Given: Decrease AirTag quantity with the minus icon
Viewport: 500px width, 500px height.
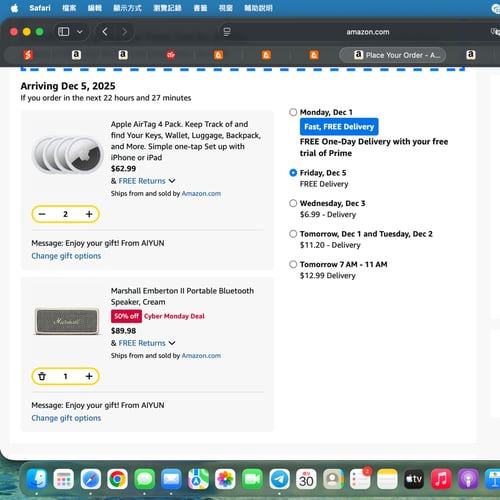Looking at the screenshot, I should 42,214.
